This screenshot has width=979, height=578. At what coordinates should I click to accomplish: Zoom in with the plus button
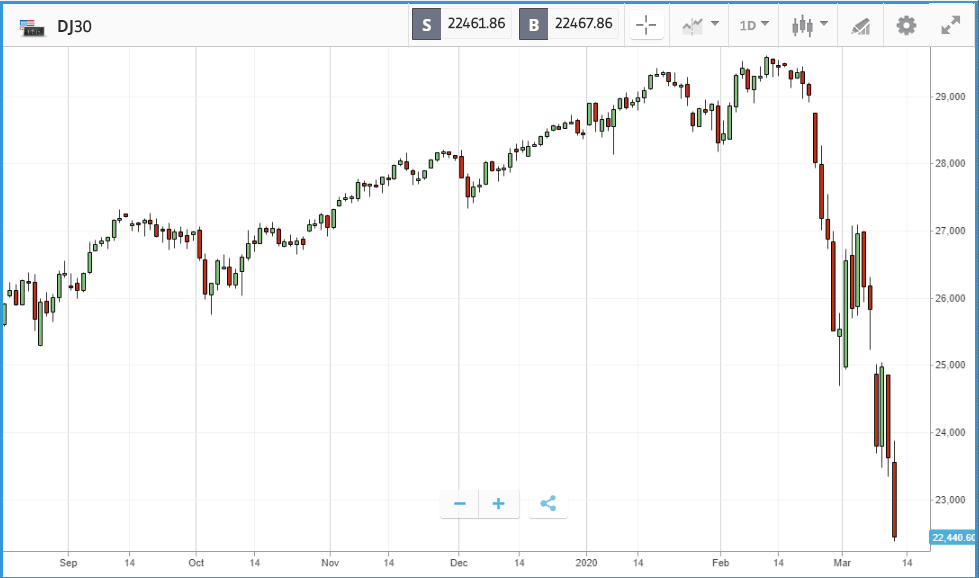[499, 504]
